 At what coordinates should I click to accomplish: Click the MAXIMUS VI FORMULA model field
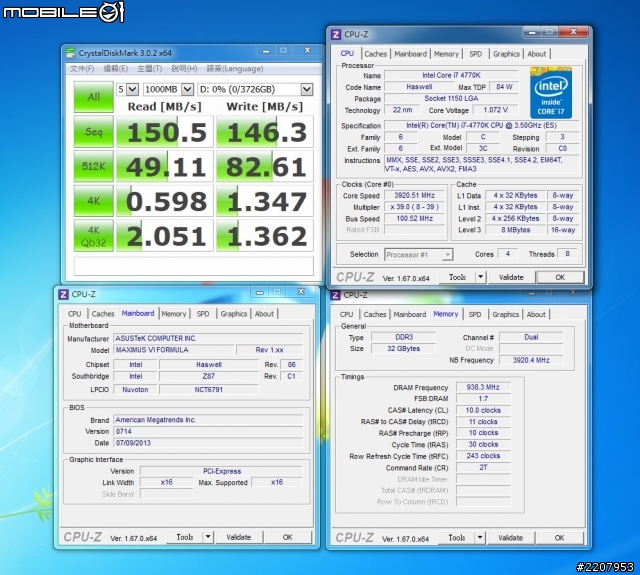[x=174, y=350]
